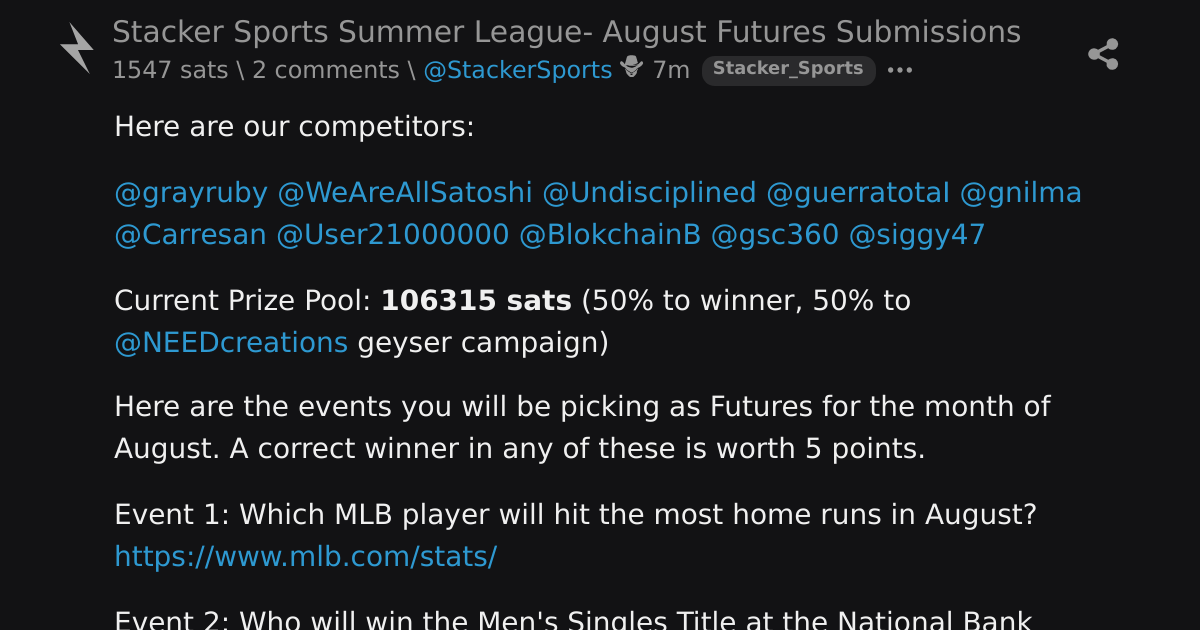Open the share icon menu
Viewport: 1200px width, 630px height.
[1103, 54]
